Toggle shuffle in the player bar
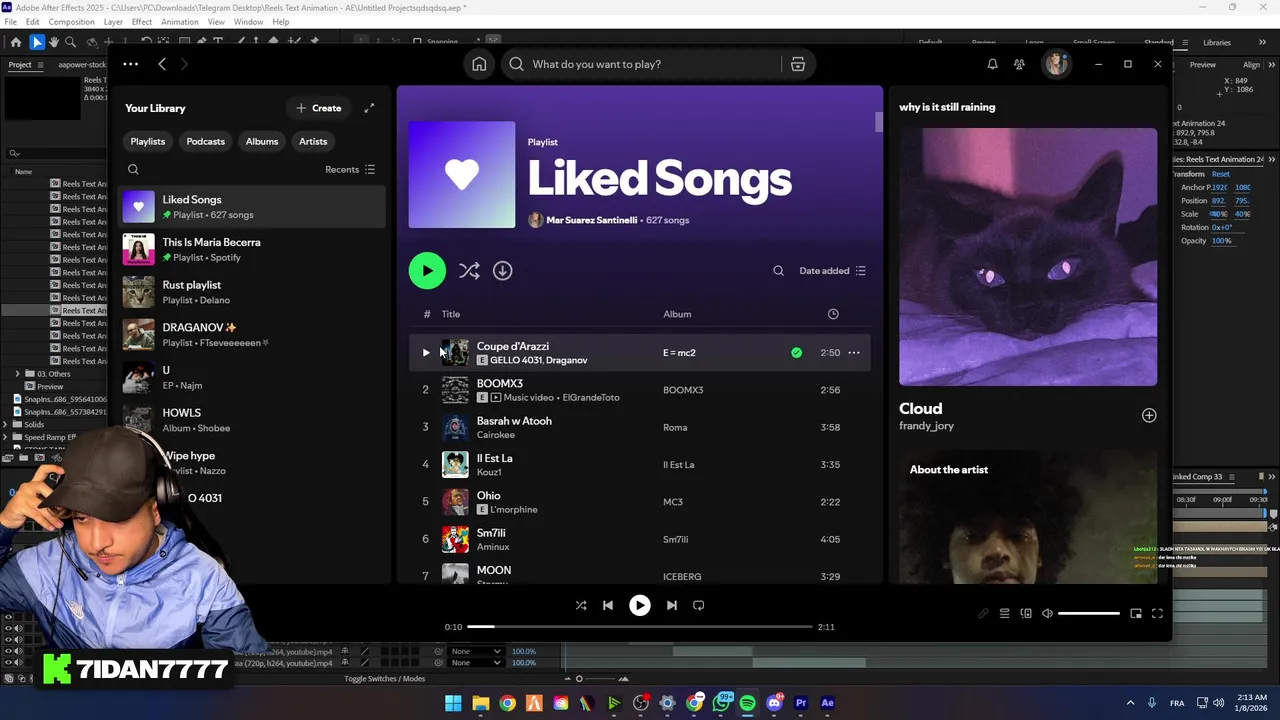The image size is (1280, 720). click(581, 605)
